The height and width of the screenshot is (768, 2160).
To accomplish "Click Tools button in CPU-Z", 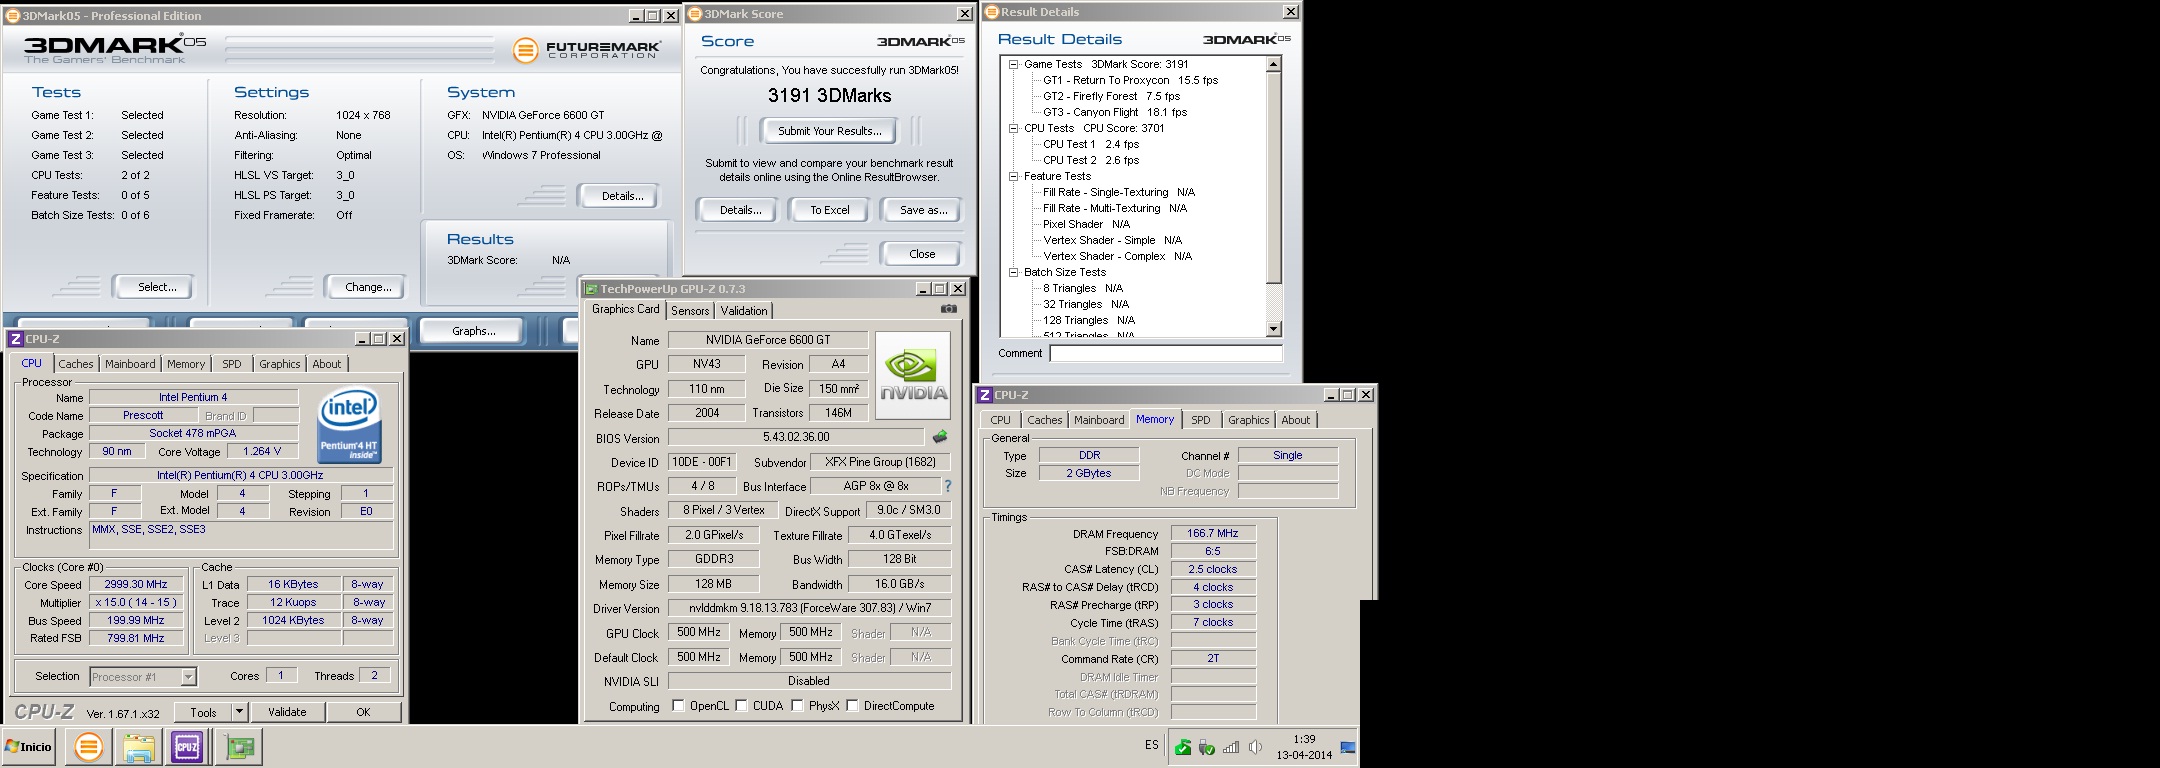I will [204, 712].
